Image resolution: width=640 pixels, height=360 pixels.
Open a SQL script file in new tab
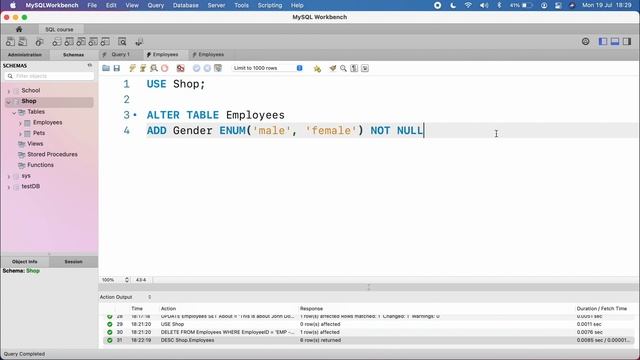(23, 42)
